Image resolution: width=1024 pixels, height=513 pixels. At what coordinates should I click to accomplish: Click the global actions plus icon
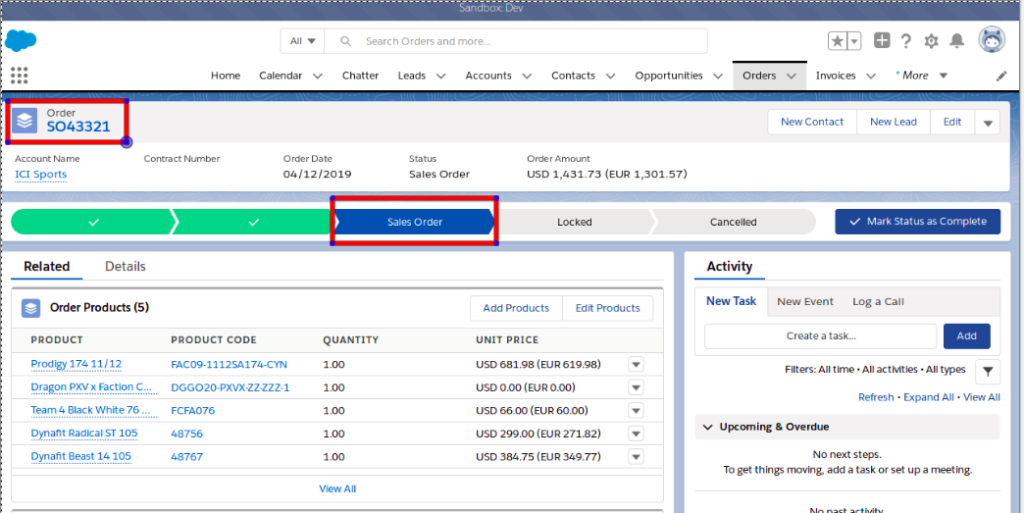[x=881, y=41]
